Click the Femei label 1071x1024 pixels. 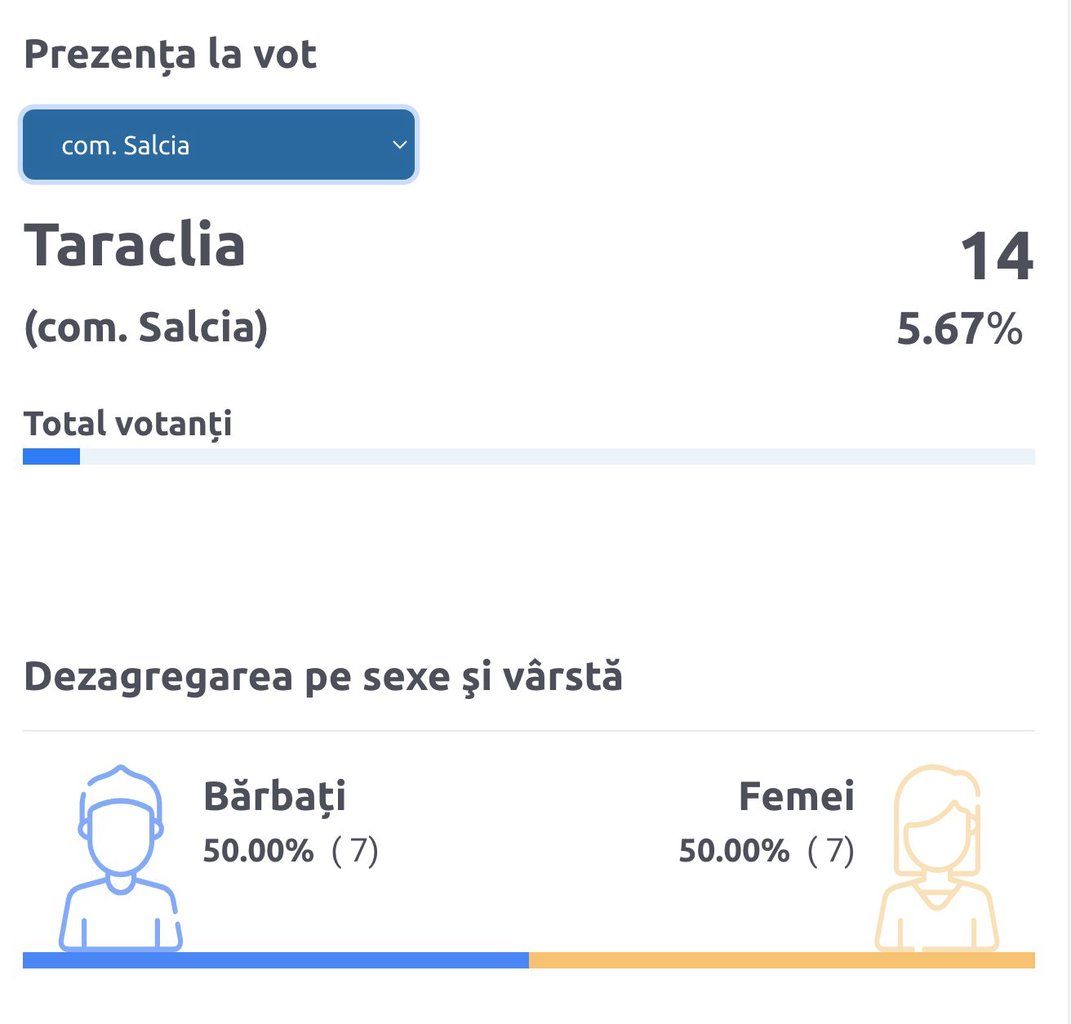pos(796,797)
